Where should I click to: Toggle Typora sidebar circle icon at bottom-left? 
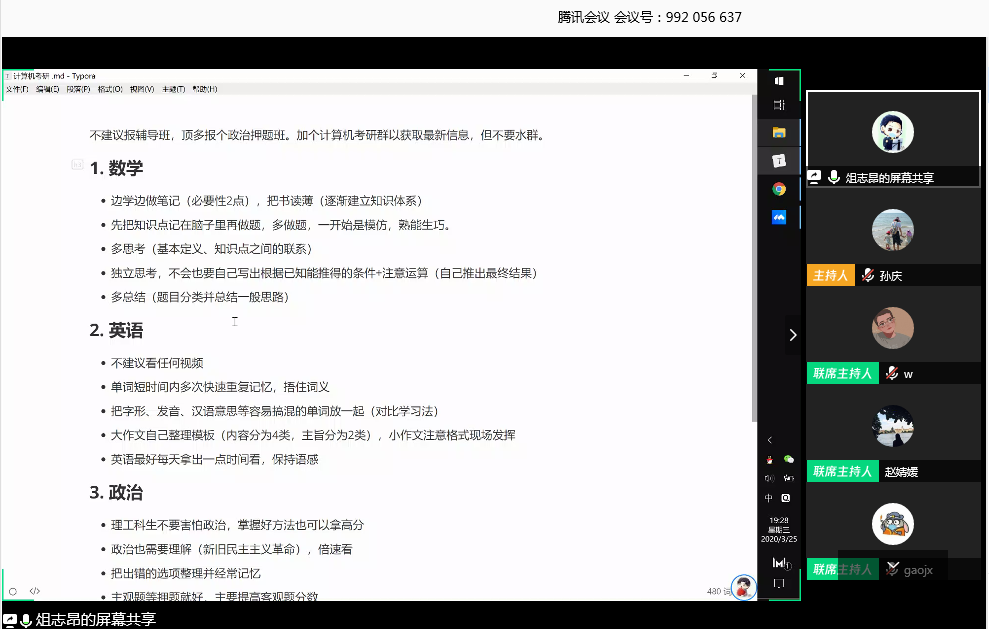13,591
